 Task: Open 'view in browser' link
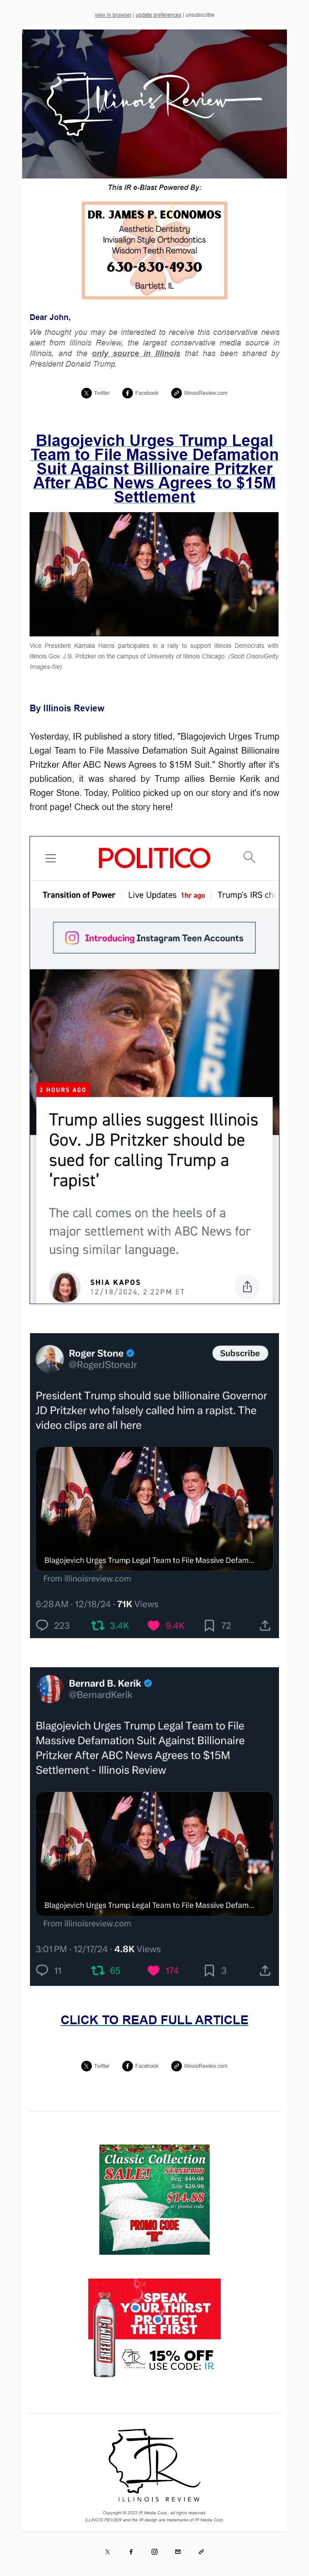pos(113,15)
